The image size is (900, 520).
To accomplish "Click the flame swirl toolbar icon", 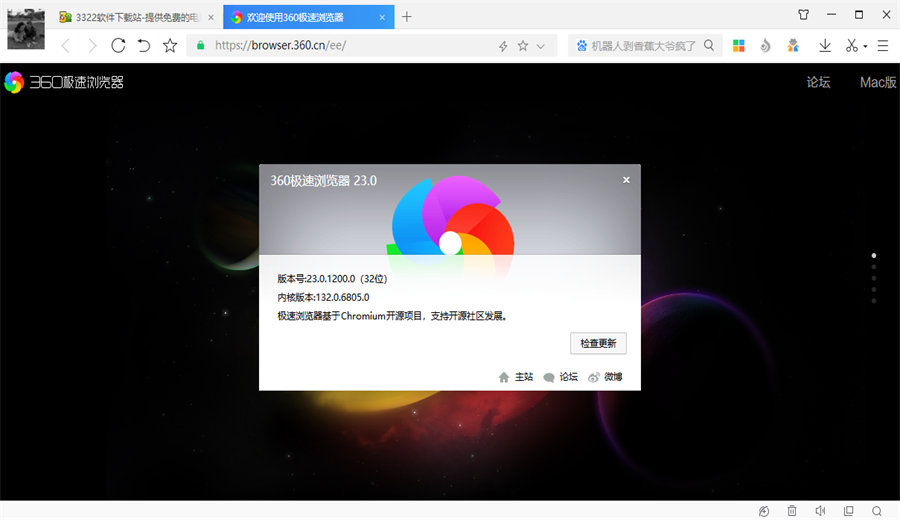I will 765,45.
